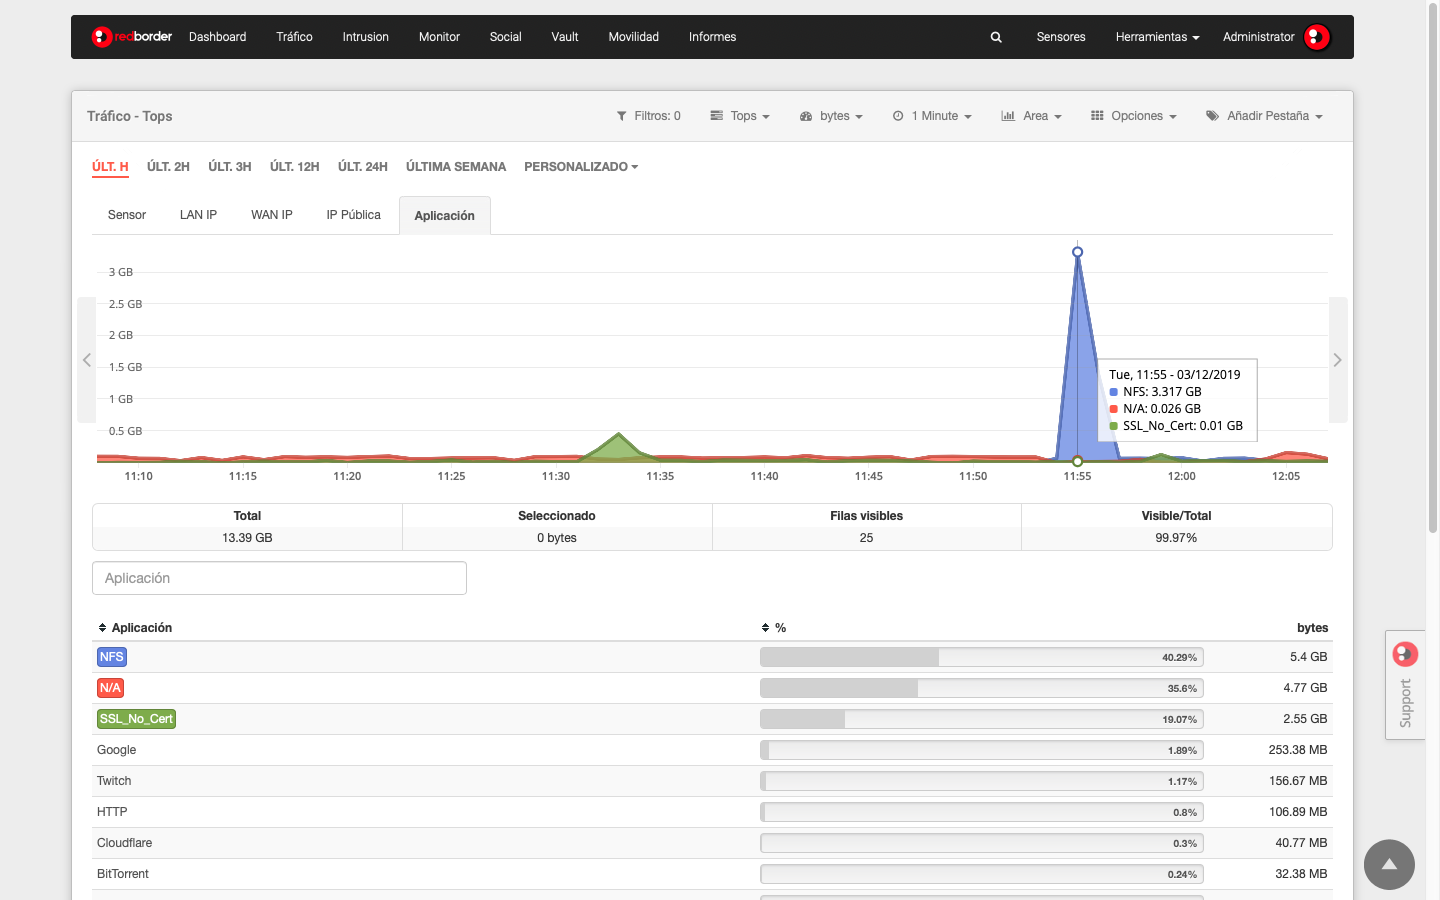Open the Sensores page

tap(1061, 37)
